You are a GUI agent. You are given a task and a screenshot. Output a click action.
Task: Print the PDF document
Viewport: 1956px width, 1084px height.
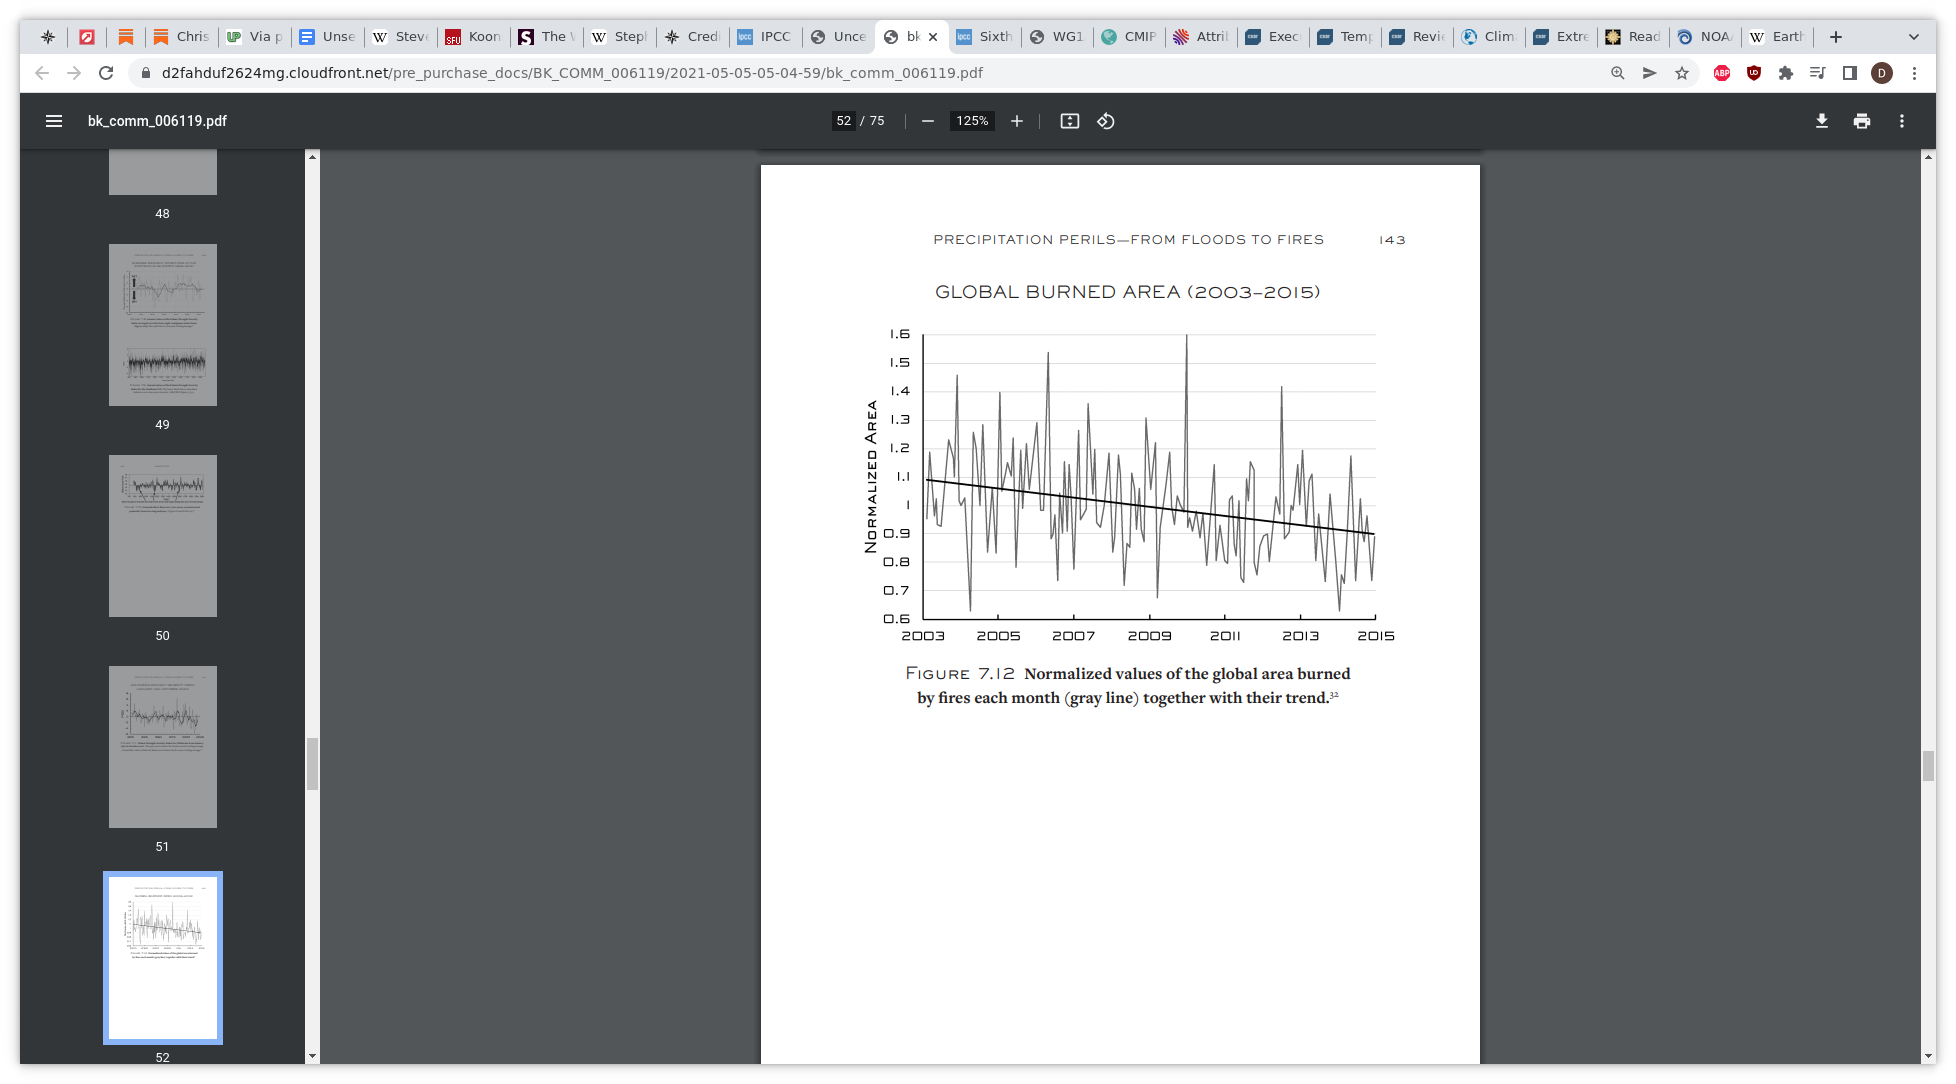click(1862, 121)
